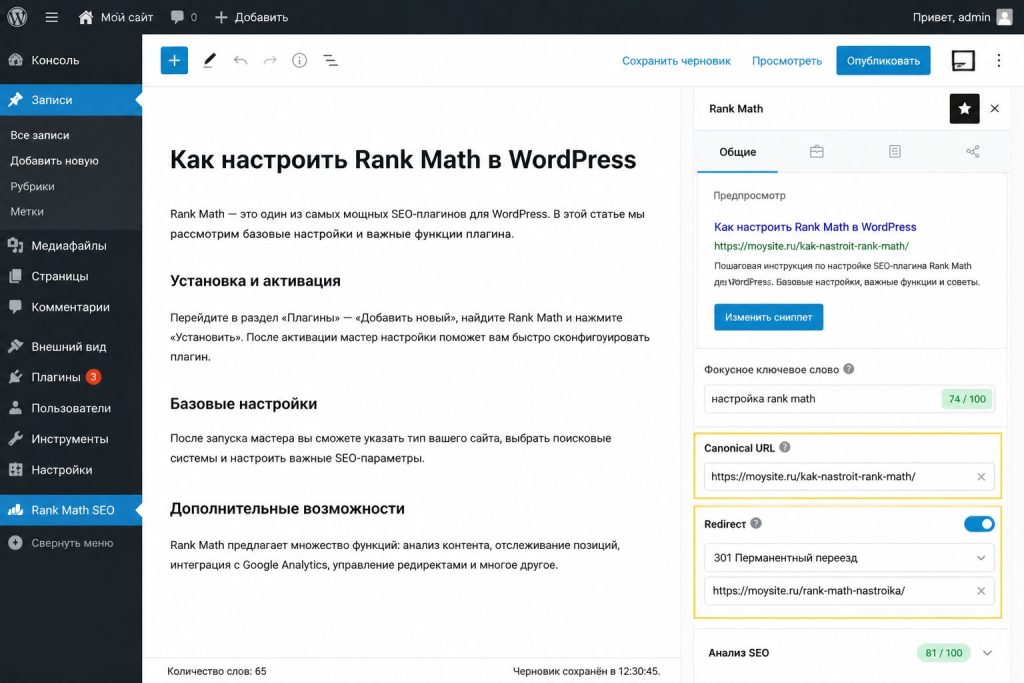Click the undo arrow
This screenshot has height=683, width=1024.
click(x=240, y=61)
